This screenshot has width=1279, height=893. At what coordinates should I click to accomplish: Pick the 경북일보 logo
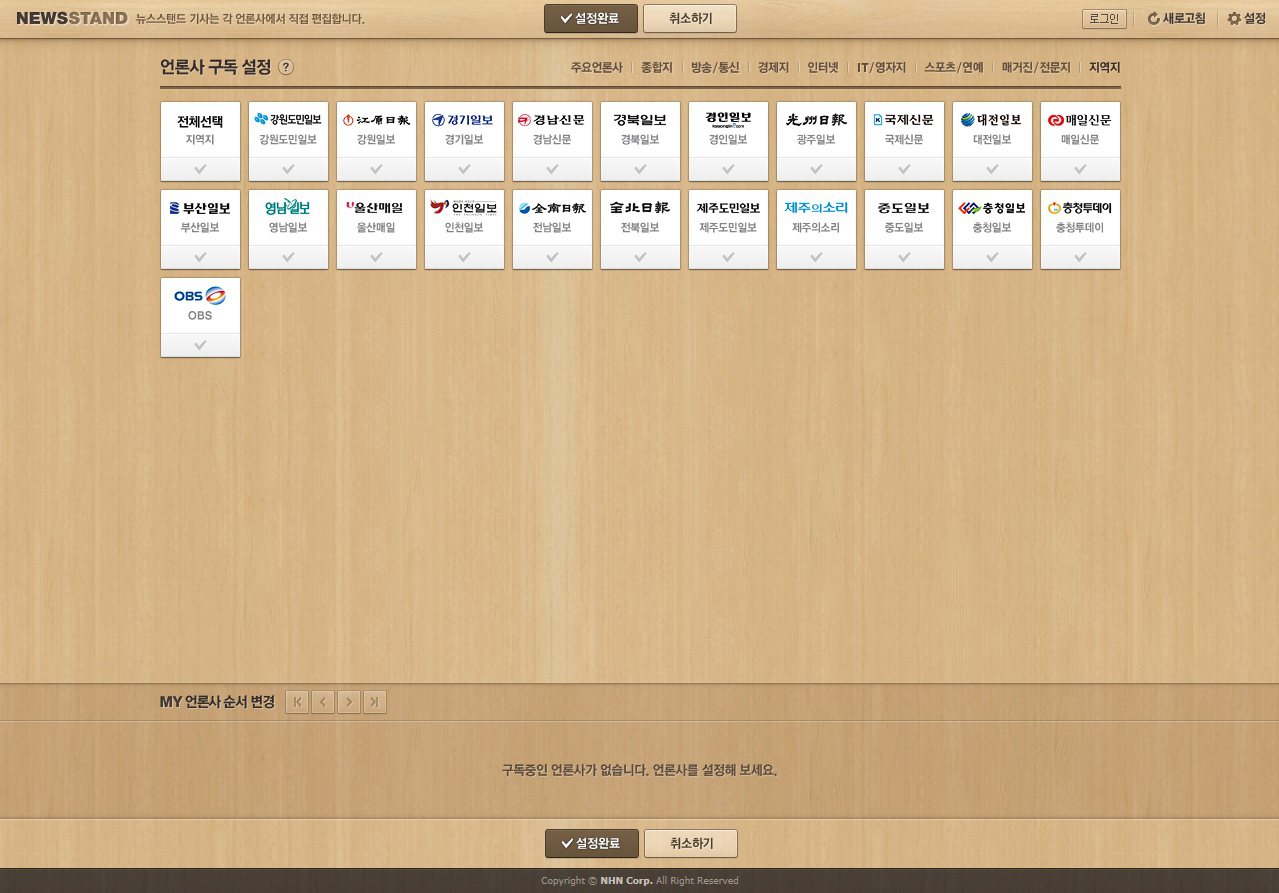click(640, 120)
